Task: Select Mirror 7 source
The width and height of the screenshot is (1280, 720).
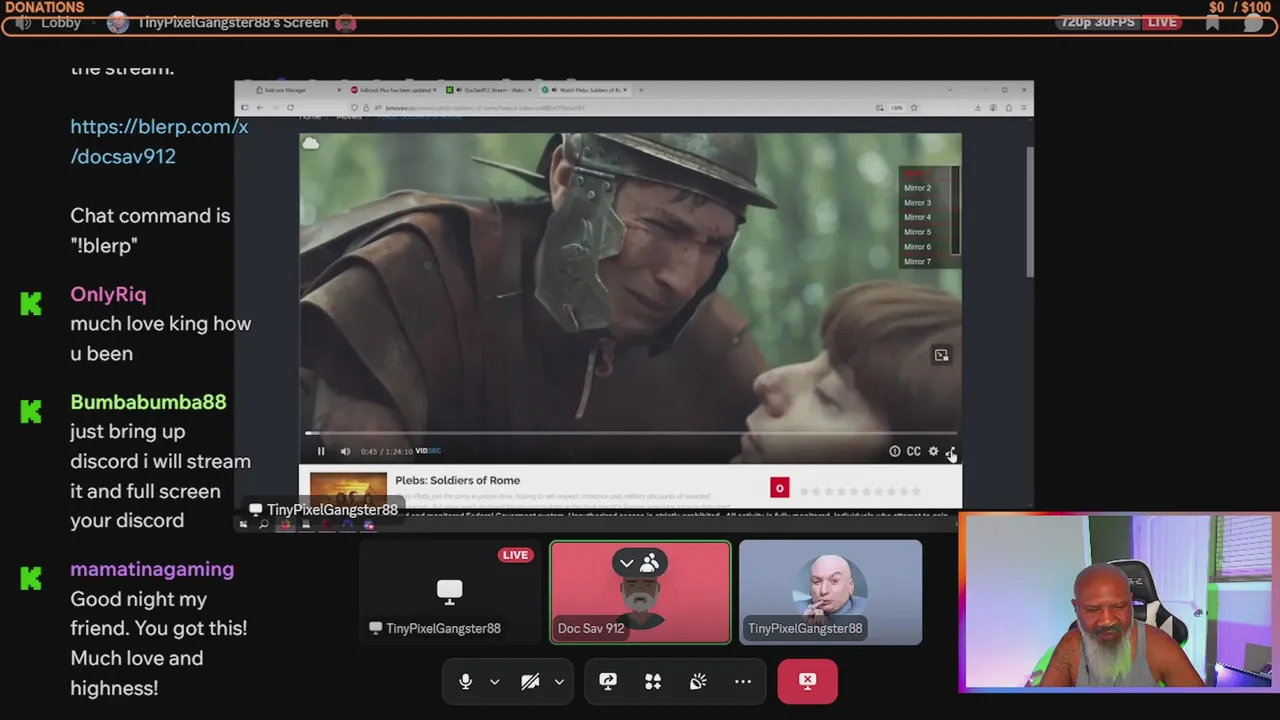Action: pos(917,262)
